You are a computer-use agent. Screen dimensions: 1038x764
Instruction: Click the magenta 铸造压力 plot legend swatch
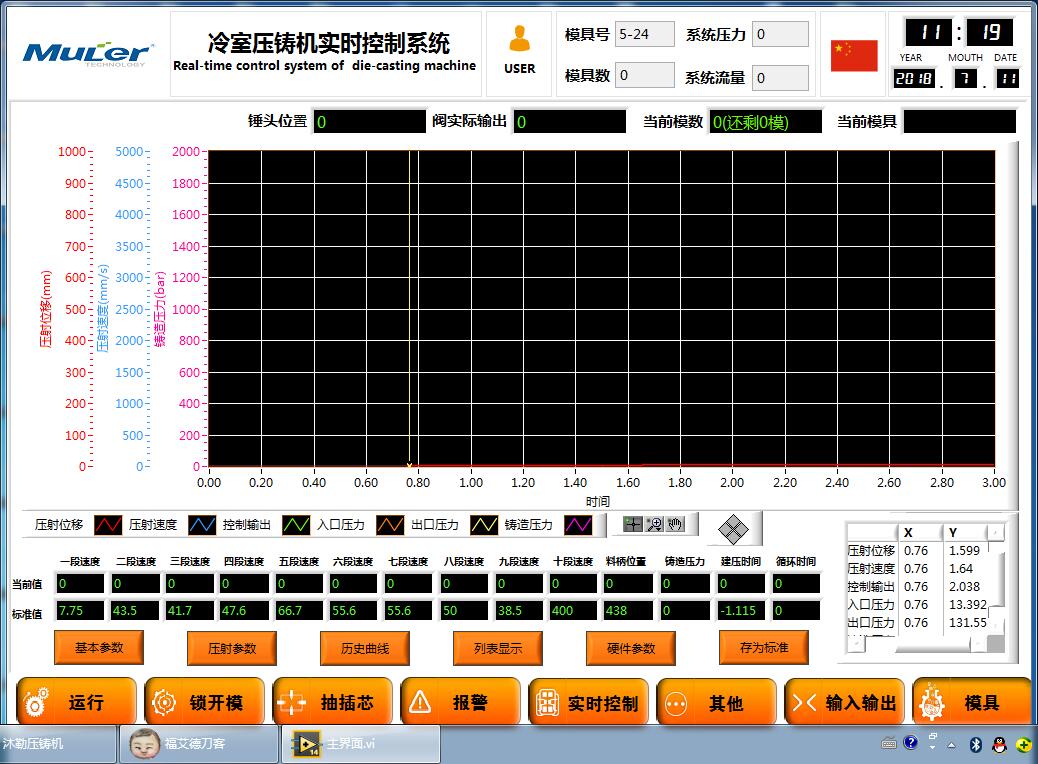pos(578,525)
